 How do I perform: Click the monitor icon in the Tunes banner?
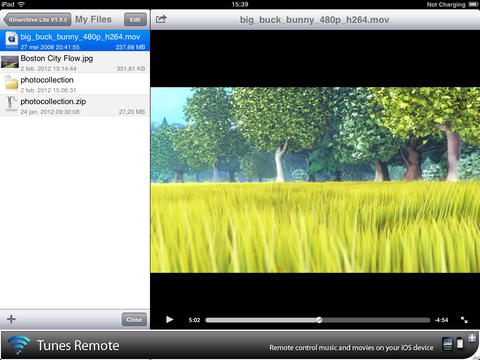(448, 343)
